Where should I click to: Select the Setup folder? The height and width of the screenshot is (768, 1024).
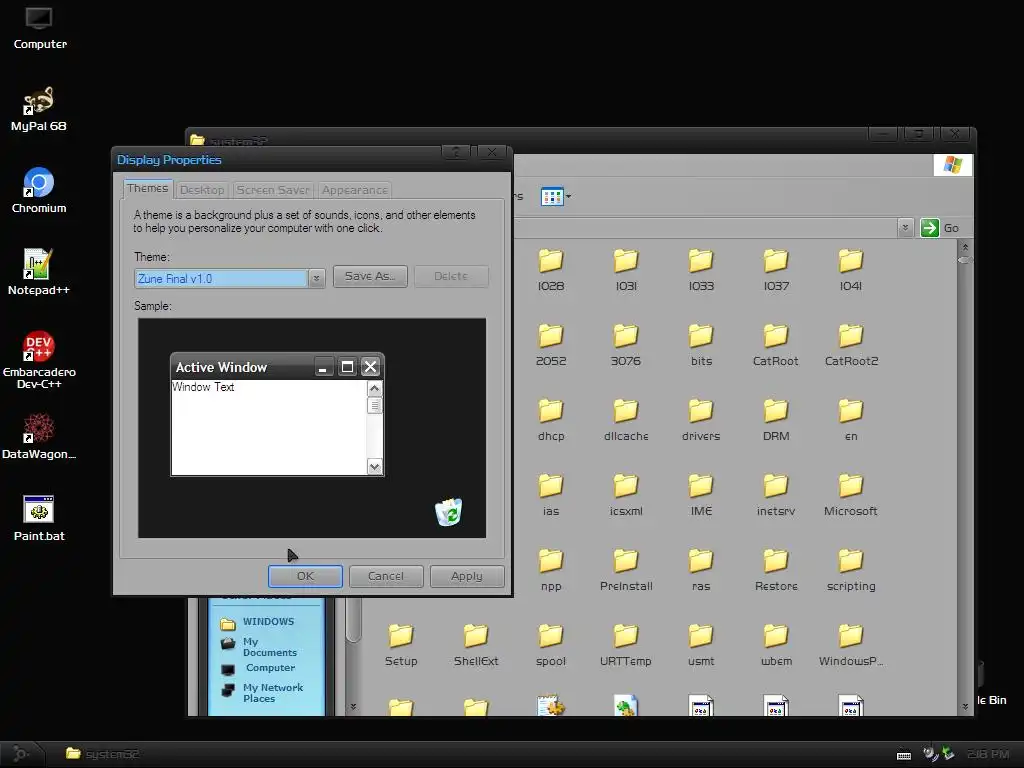click(x=400, y=645)
